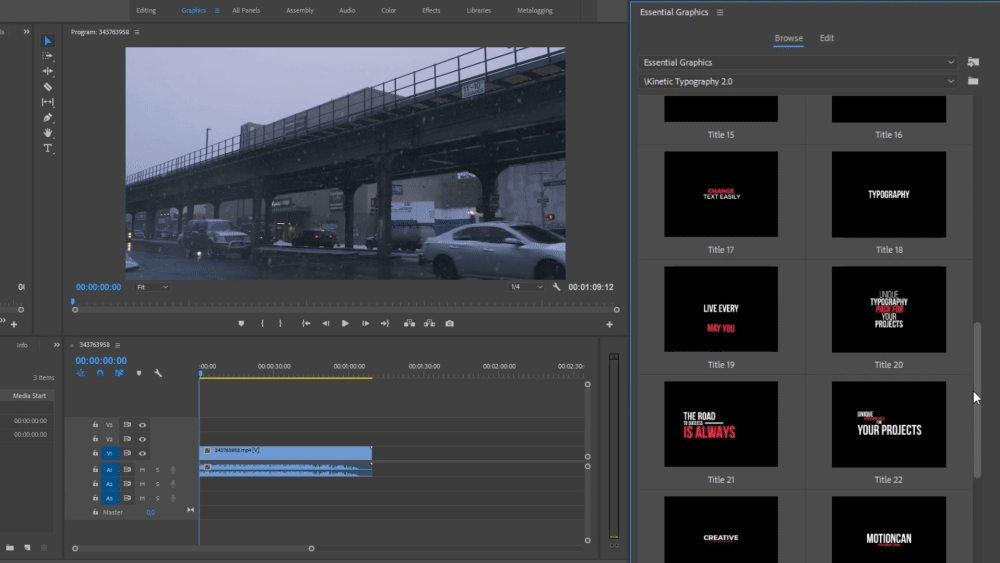Select the Title 20 template thumbnail
The width and height of the screenshot is (1000, 563).
[889, 309]
